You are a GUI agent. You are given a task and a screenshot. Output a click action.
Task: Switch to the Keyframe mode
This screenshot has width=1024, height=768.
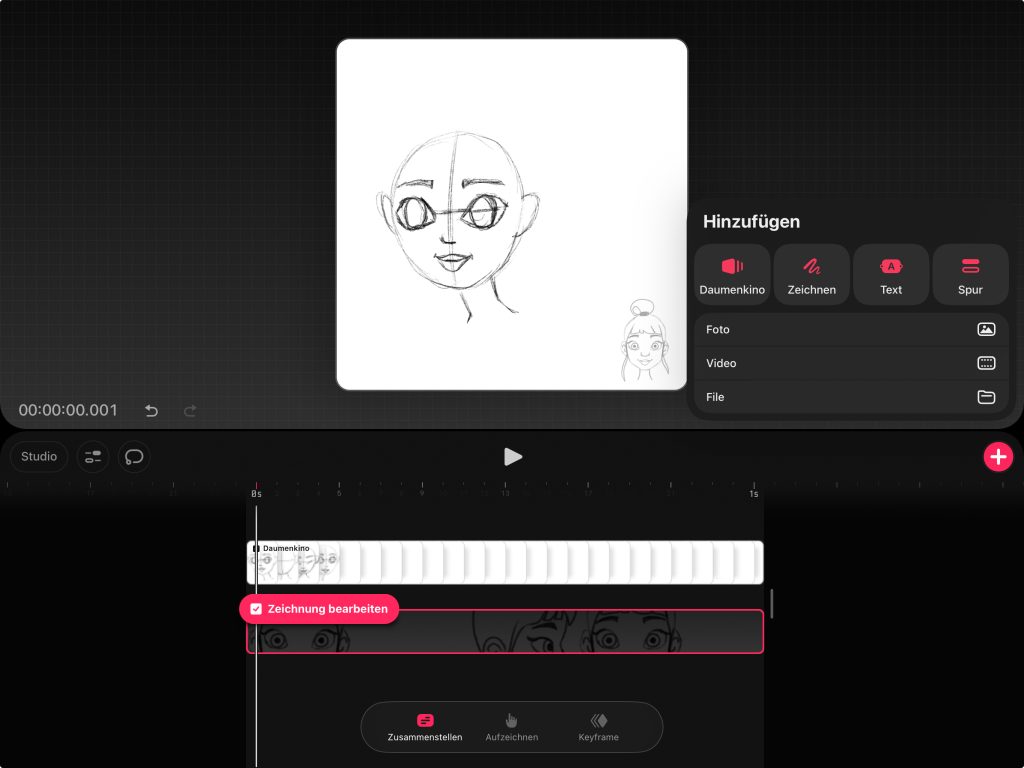(x=598, y=727)
